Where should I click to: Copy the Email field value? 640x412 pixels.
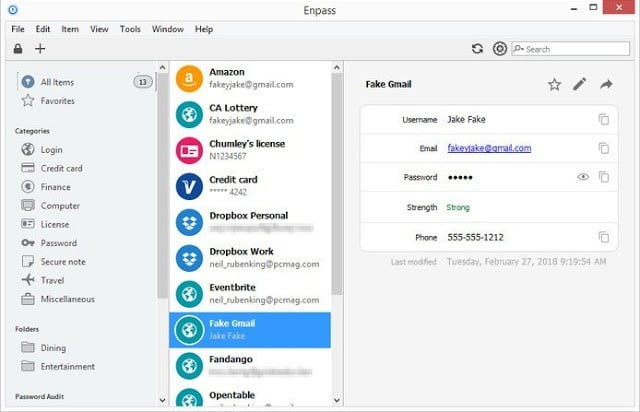click(x=604, y=148)
